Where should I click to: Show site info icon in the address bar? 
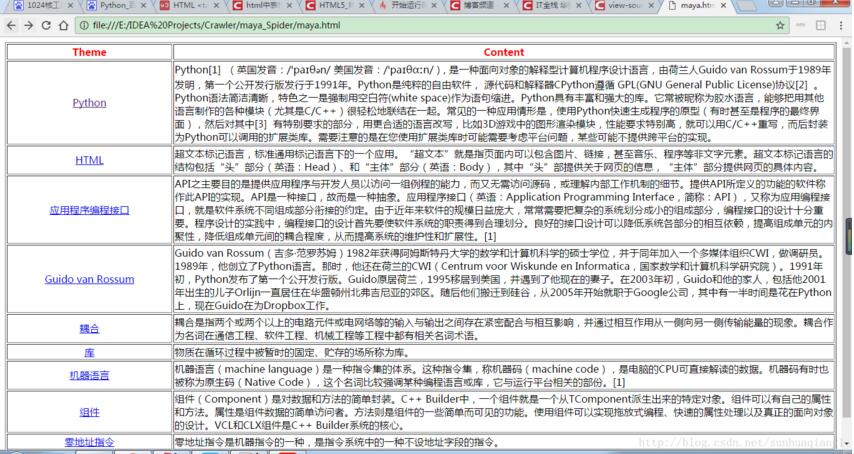83,26
